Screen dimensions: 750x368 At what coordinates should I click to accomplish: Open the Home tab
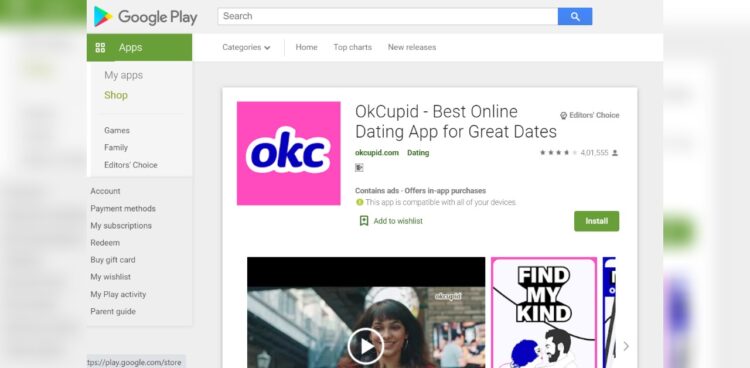(x=307, y=47)
